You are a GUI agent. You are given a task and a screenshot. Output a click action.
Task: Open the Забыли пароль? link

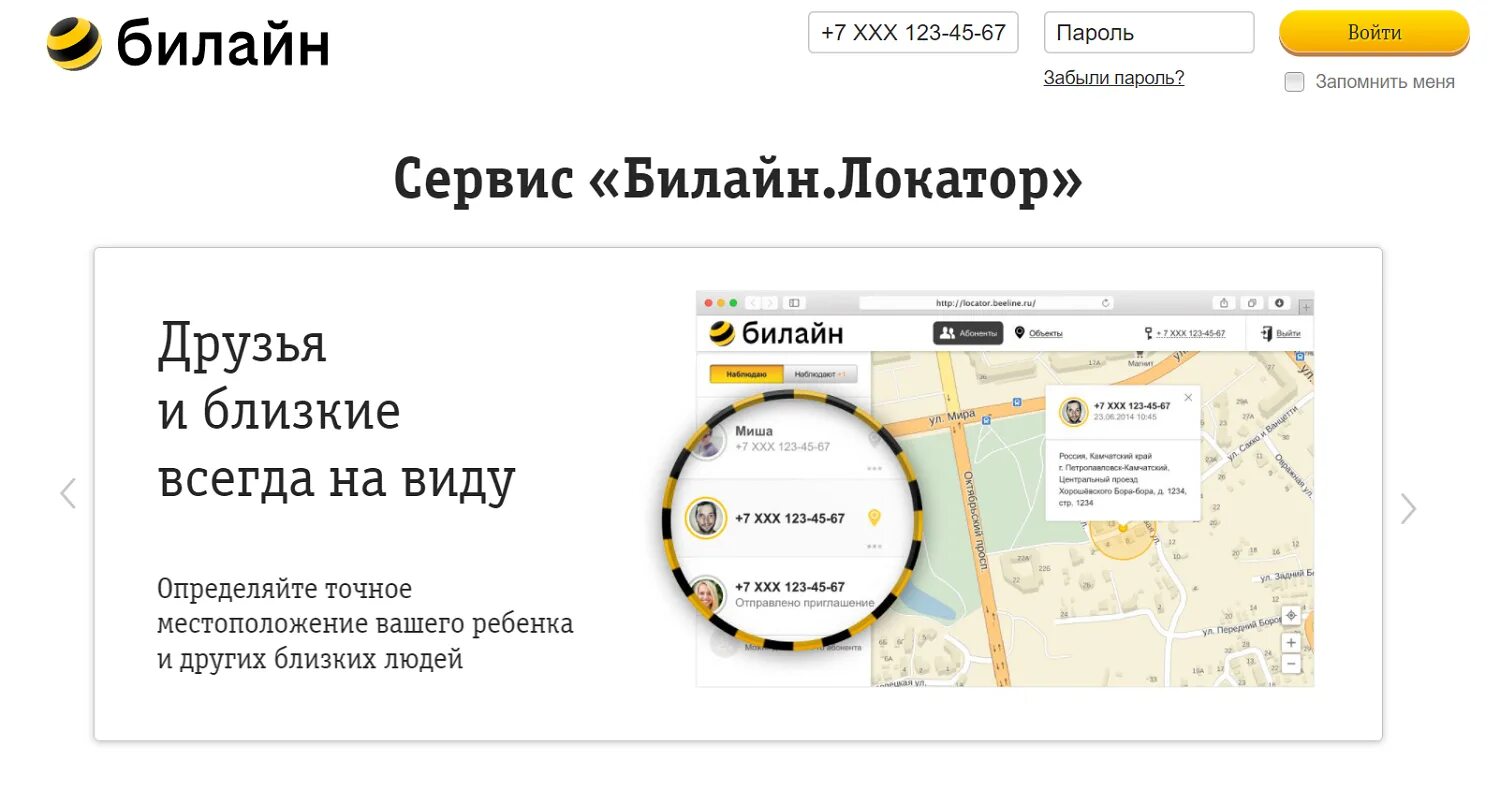coord(1114,78)
